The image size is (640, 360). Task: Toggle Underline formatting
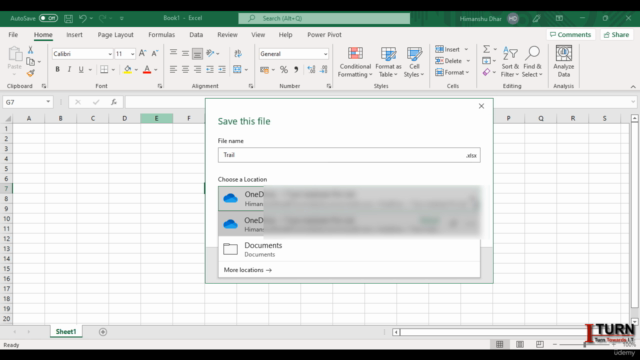81,69
